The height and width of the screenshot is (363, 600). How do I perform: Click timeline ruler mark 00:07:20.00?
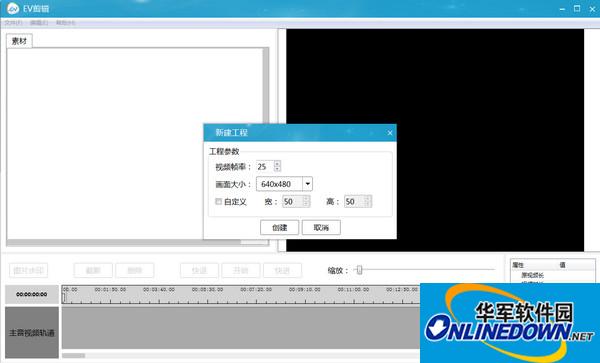click(256, 290)
